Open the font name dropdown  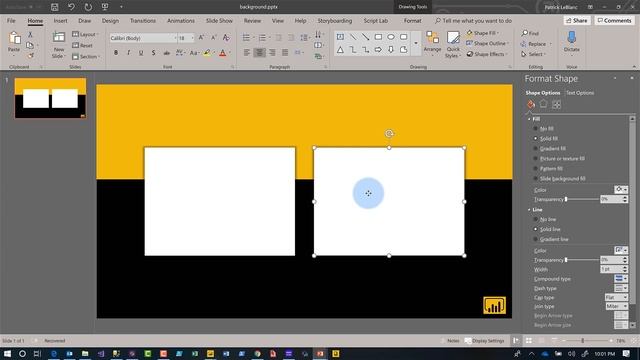[x=176, y=38]
